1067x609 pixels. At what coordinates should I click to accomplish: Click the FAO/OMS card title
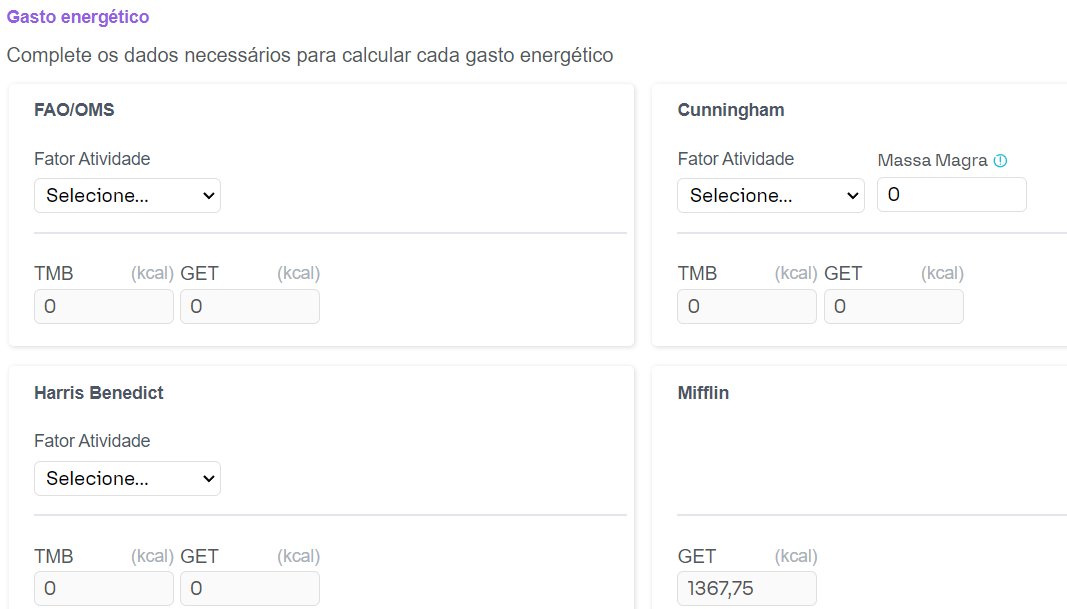74,110
